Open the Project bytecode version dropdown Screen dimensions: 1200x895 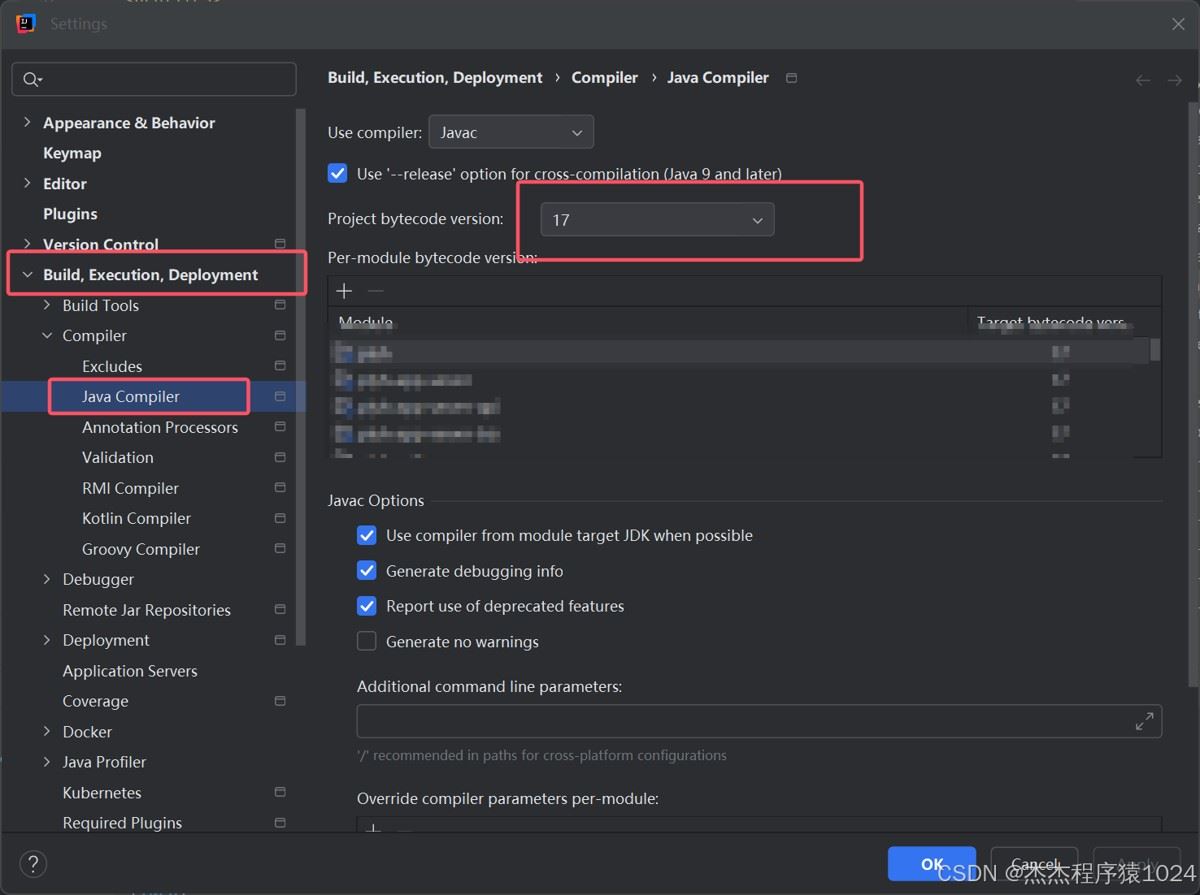pos(657,220)
